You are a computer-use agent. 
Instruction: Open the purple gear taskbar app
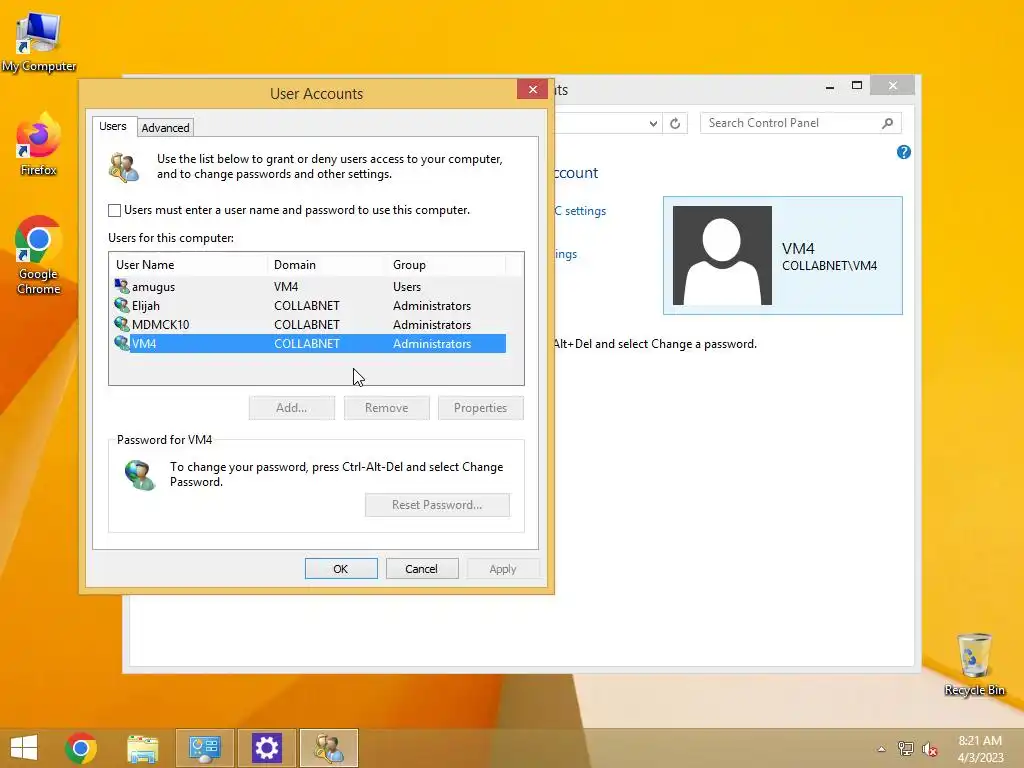(266, 748)
